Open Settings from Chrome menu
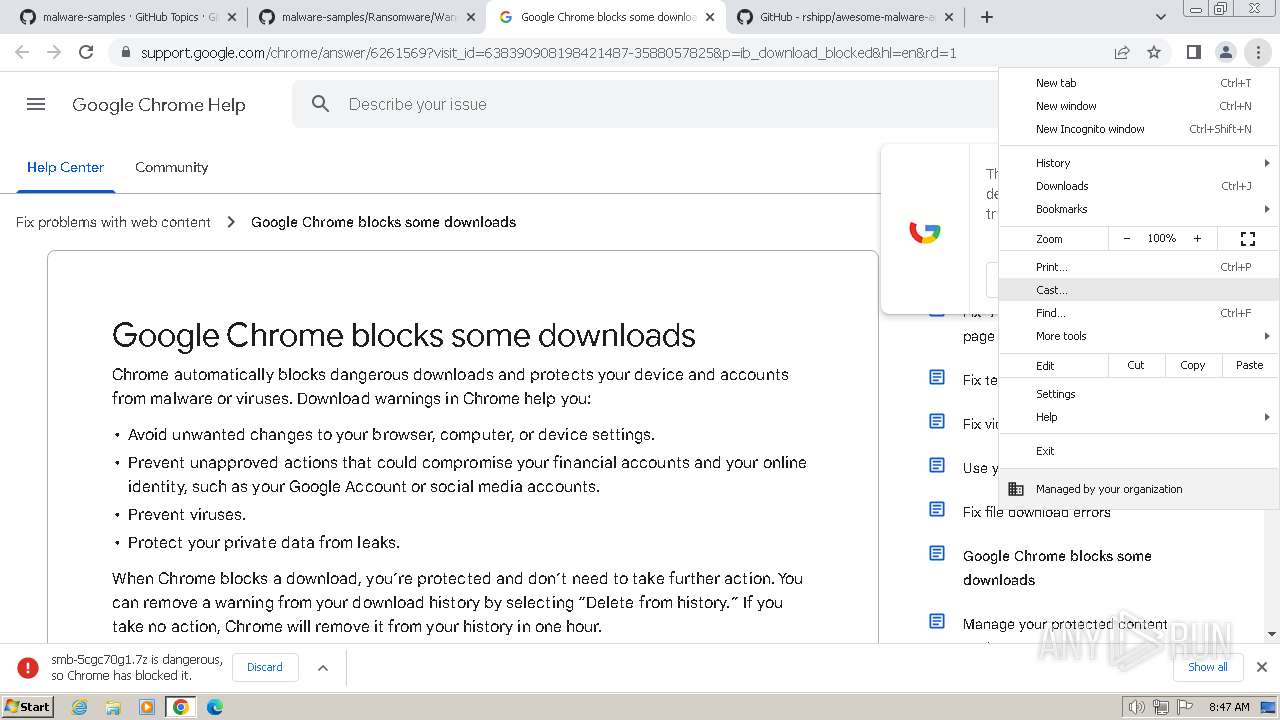 [1139, 394]
